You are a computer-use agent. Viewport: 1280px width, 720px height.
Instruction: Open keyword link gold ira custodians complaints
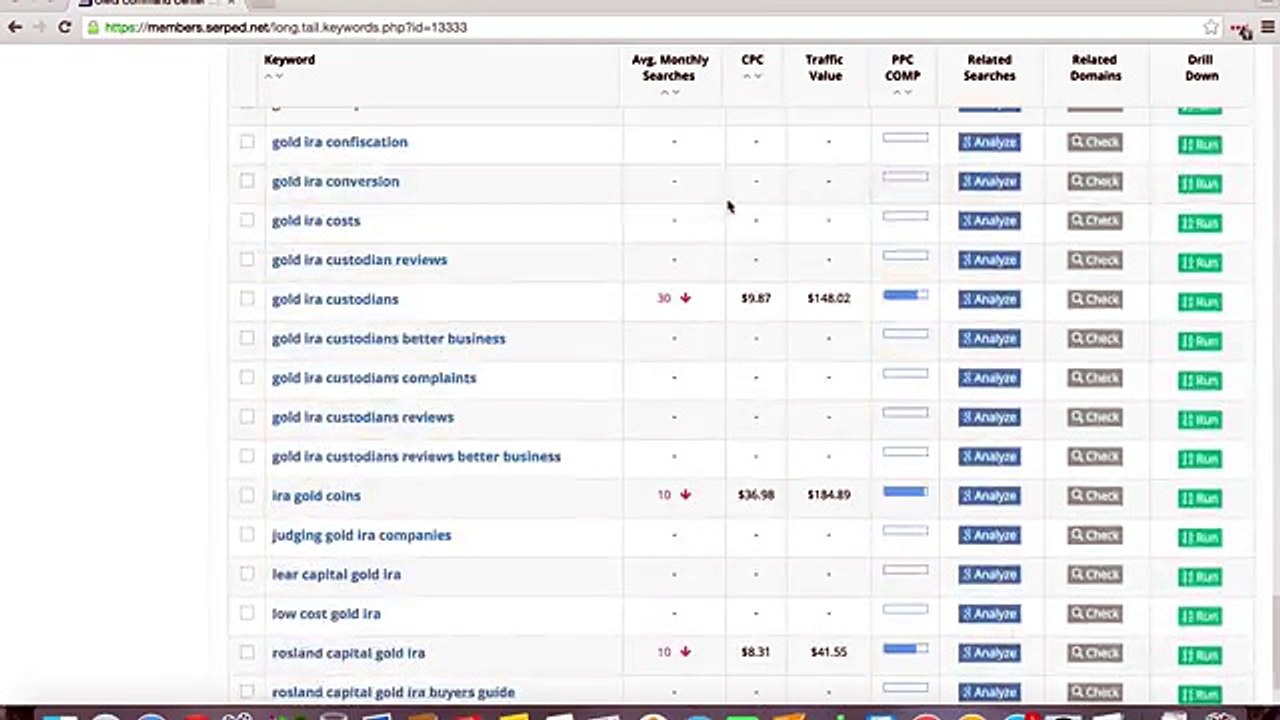(374, 378)
